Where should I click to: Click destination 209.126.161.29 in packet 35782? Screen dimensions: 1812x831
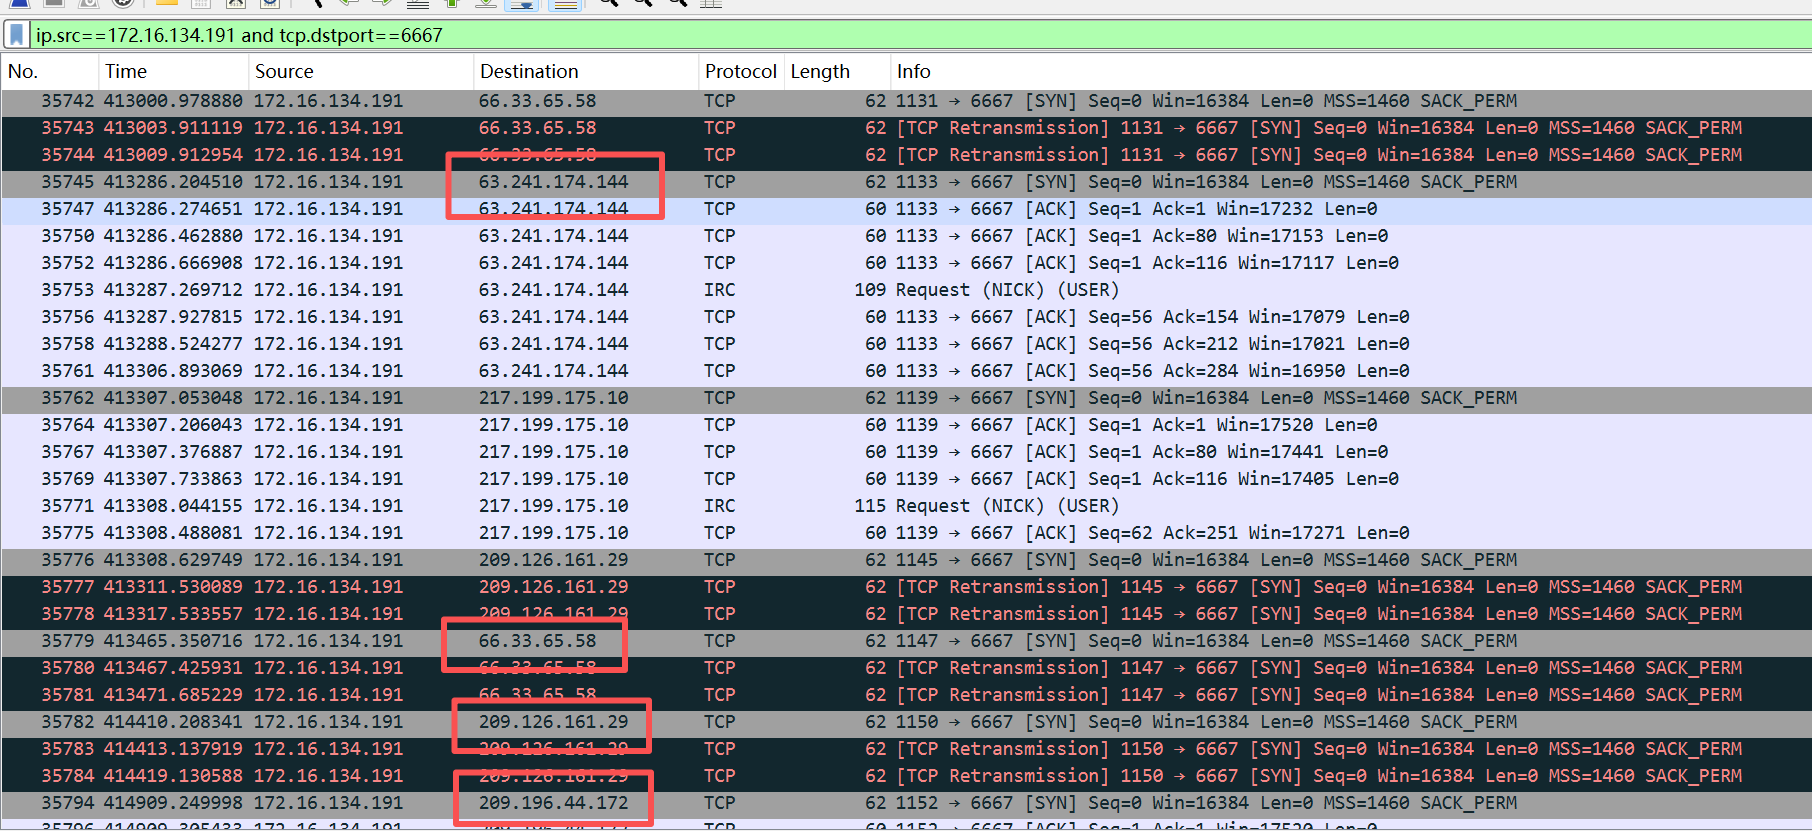click(x=553, y=722)
